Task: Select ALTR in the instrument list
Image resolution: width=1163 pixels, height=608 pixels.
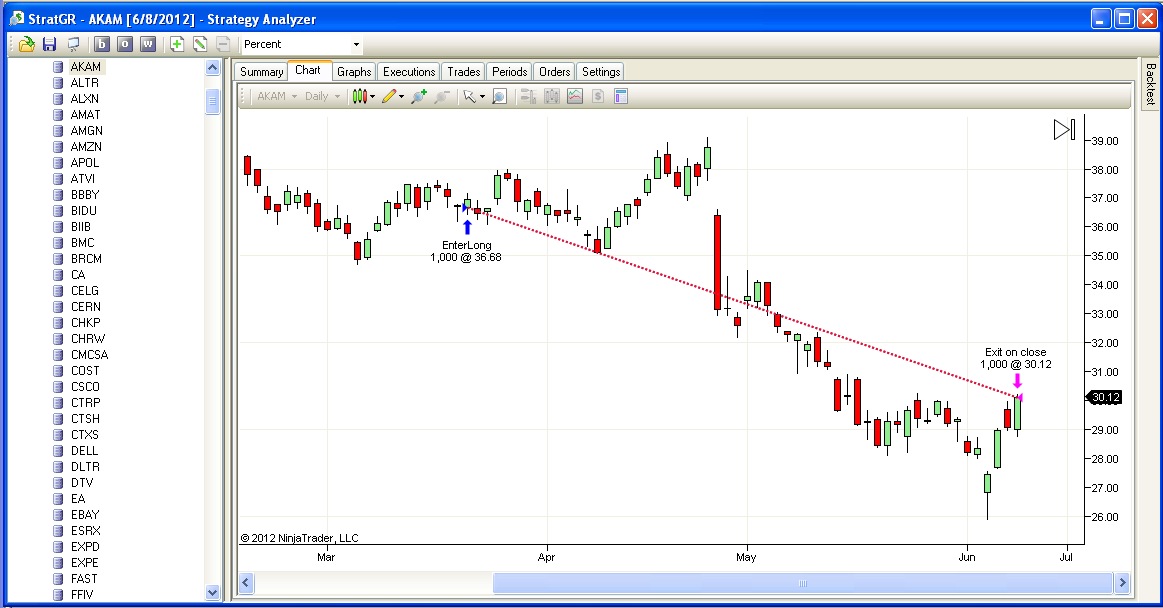Action: tap(85, 83)
